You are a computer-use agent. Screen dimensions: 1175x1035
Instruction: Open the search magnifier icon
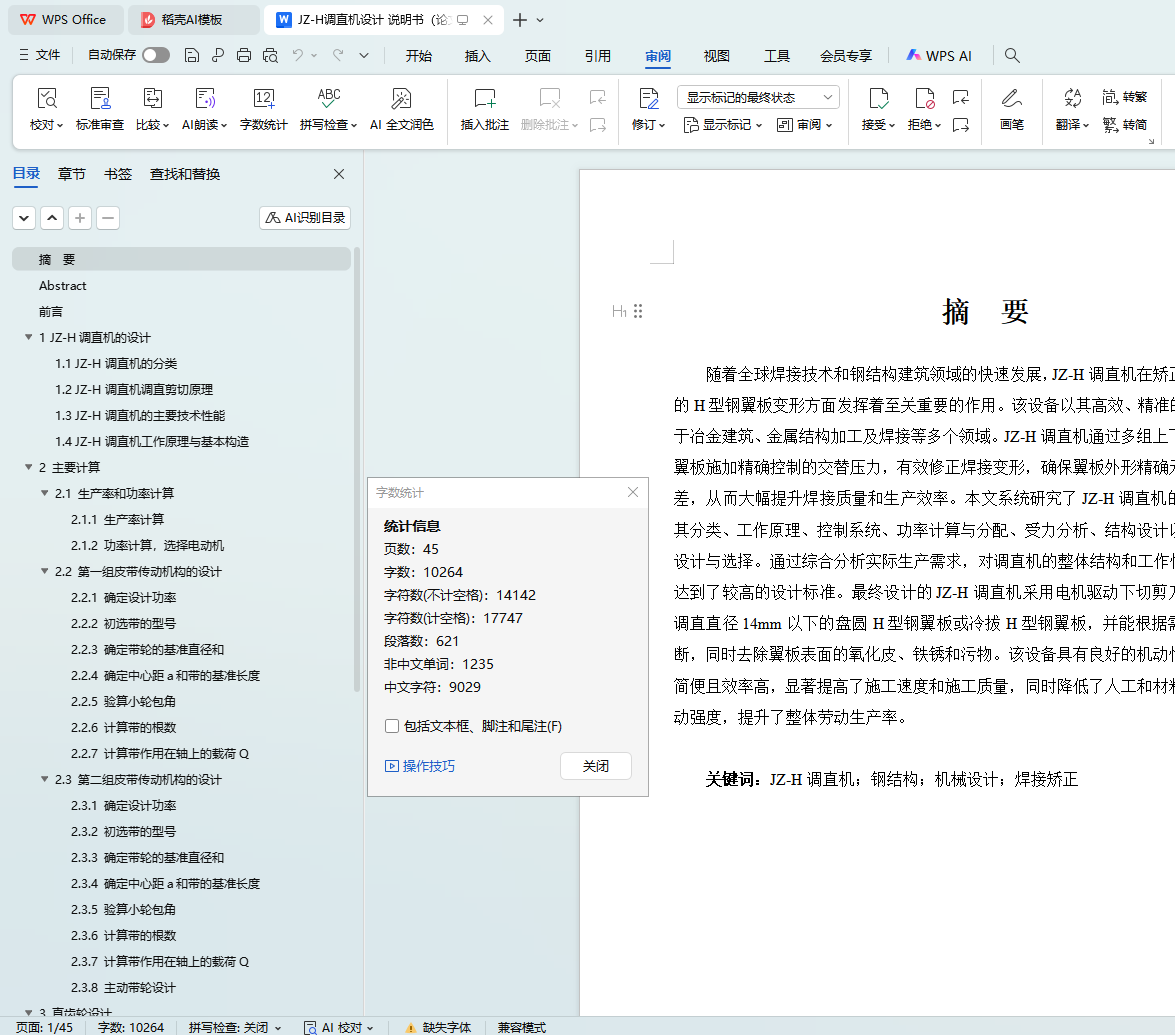coord(1012,55)
